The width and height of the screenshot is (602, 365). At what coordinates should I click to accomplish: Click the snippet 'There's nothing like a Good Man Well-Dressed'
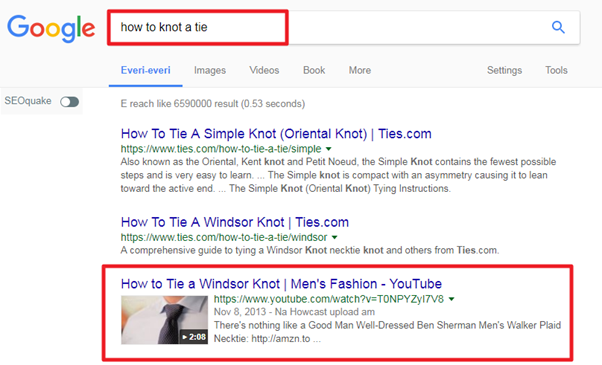pos(387,332)
